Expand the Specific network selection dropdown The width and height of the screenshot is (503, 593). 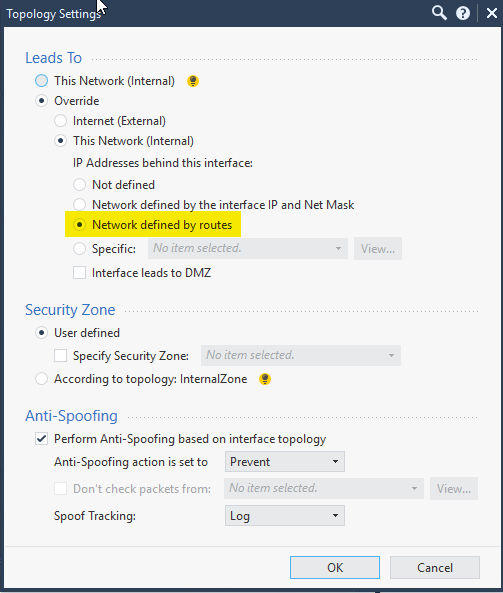click(248, 248)
